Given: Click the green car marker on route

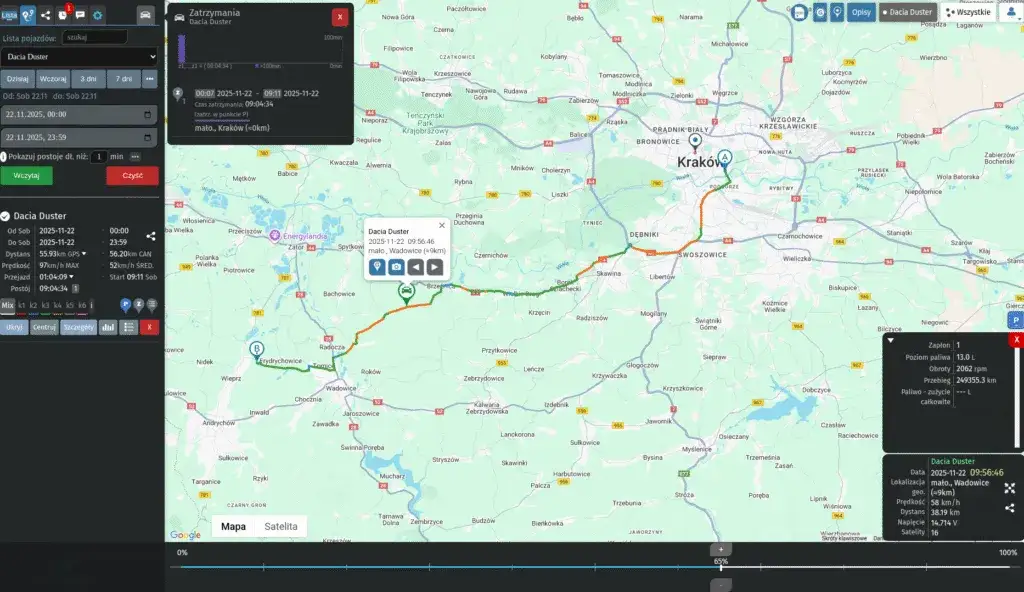Looking at the screenshot, I should 406,291.
